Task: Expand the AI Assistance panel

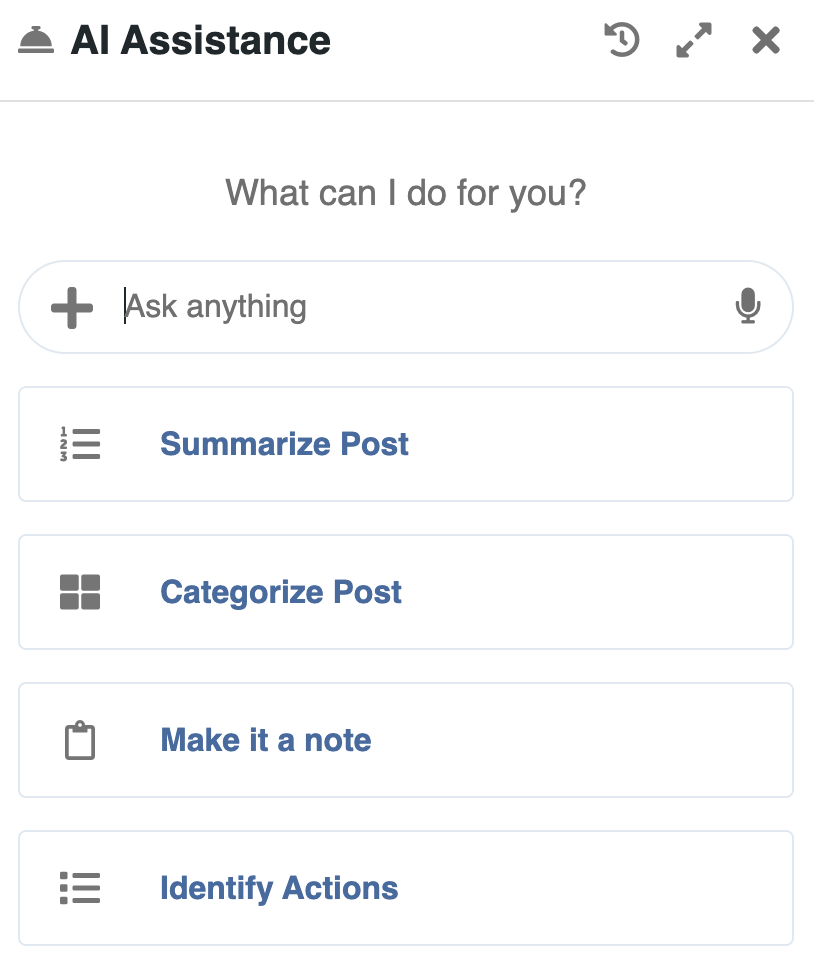Action: point(694,41)
